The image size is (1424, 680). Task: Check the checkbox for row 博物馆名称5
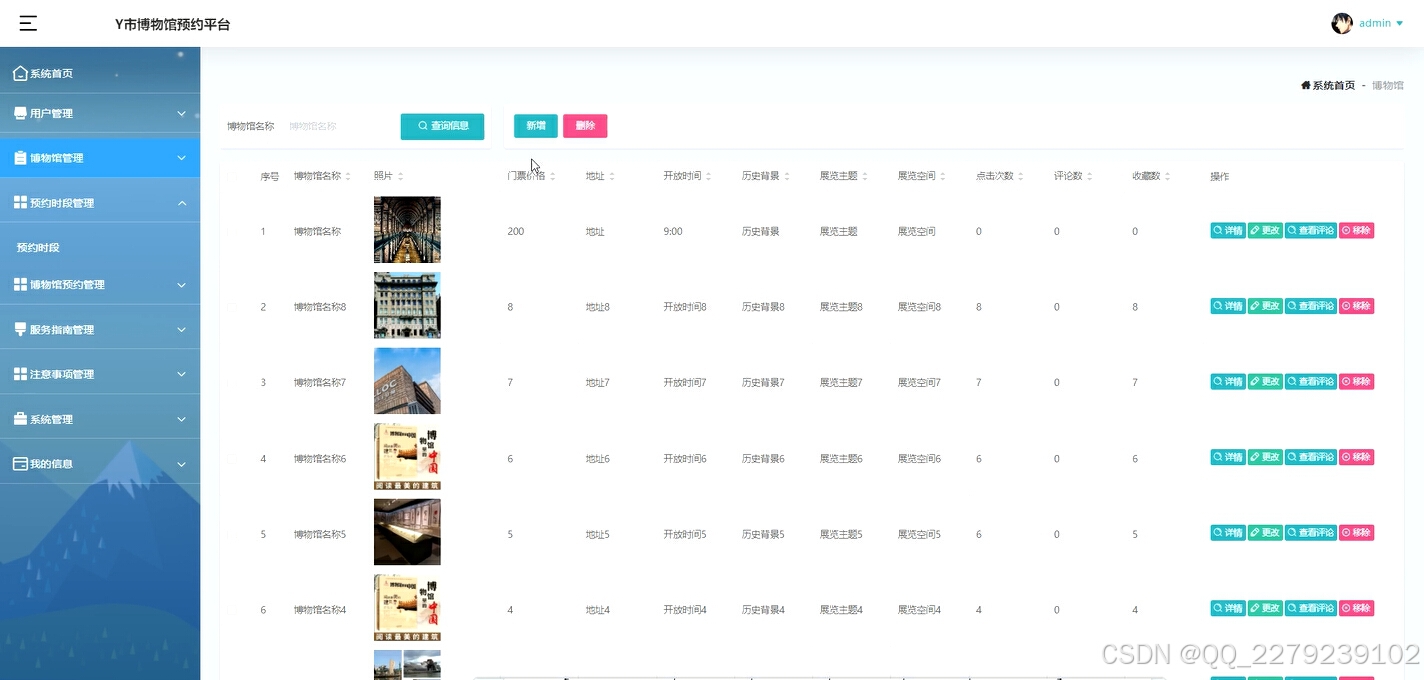[232, 535]
